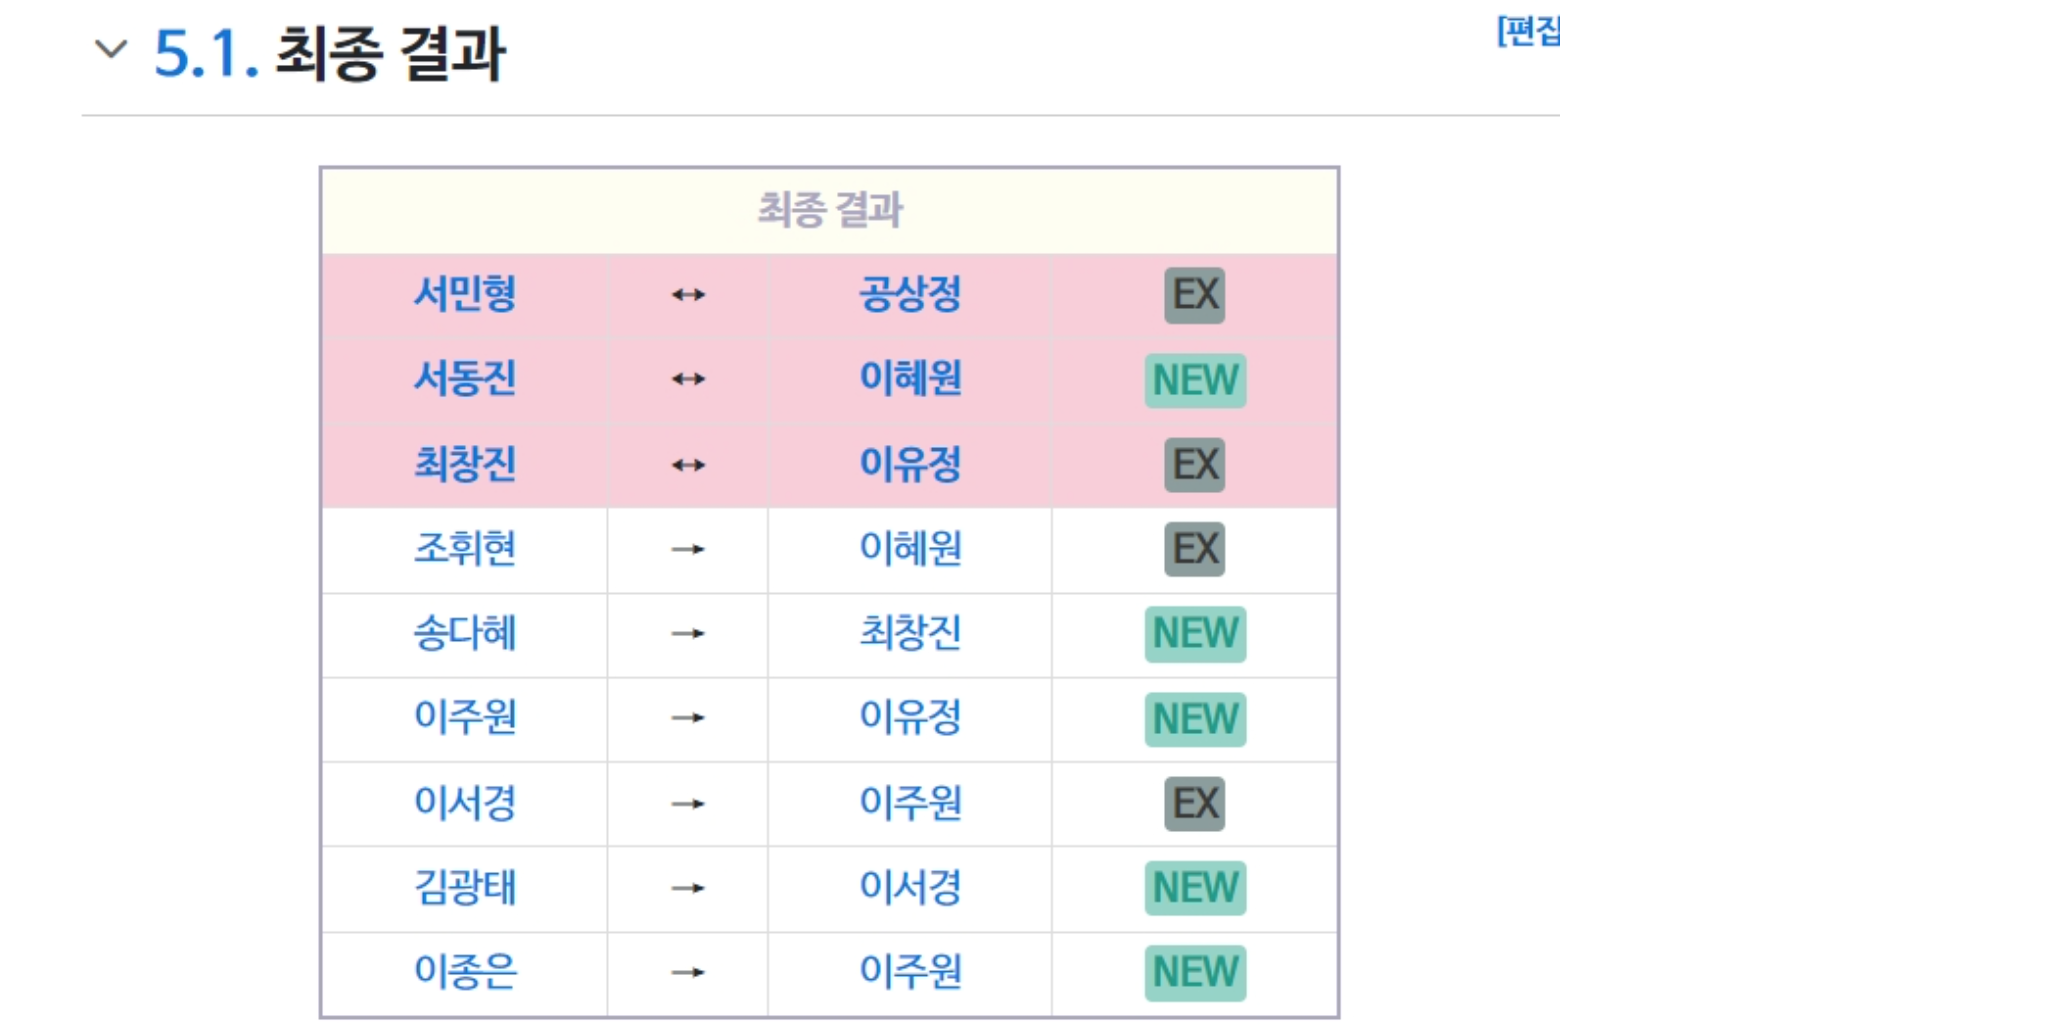The height and width of the screenshot is (1034, 2056).
Task: Click the NEW badge in 김광태 row
Action: point(1195,888)
